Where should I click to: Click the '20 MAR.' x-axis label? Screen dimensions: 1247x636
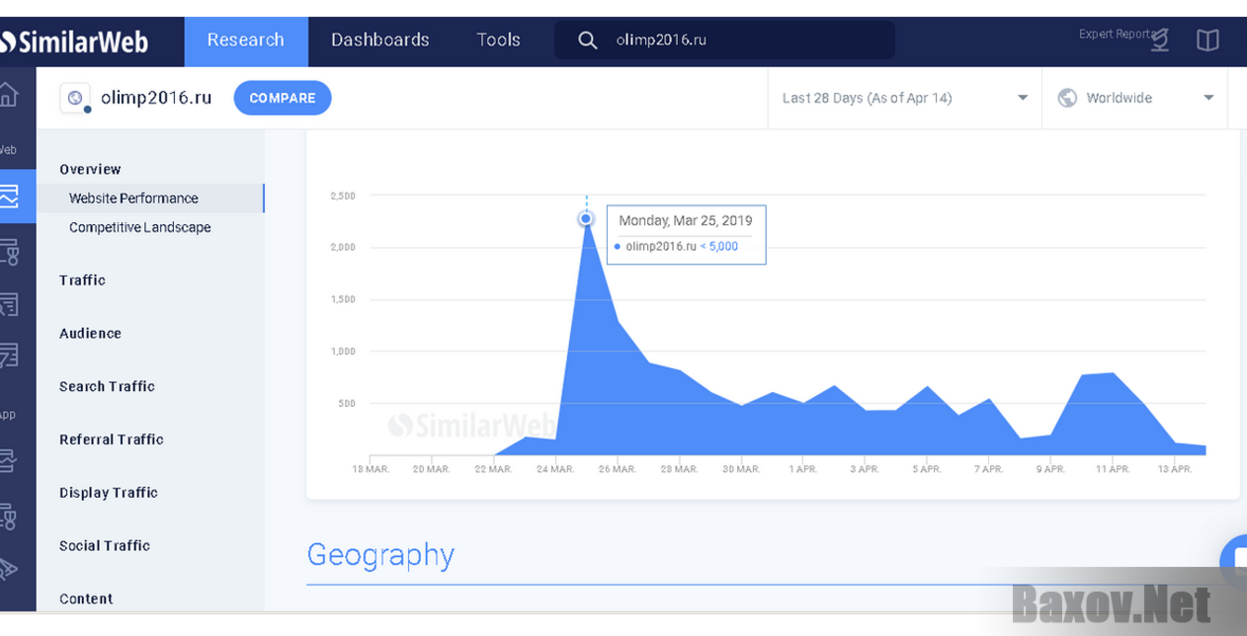point(432,469)
